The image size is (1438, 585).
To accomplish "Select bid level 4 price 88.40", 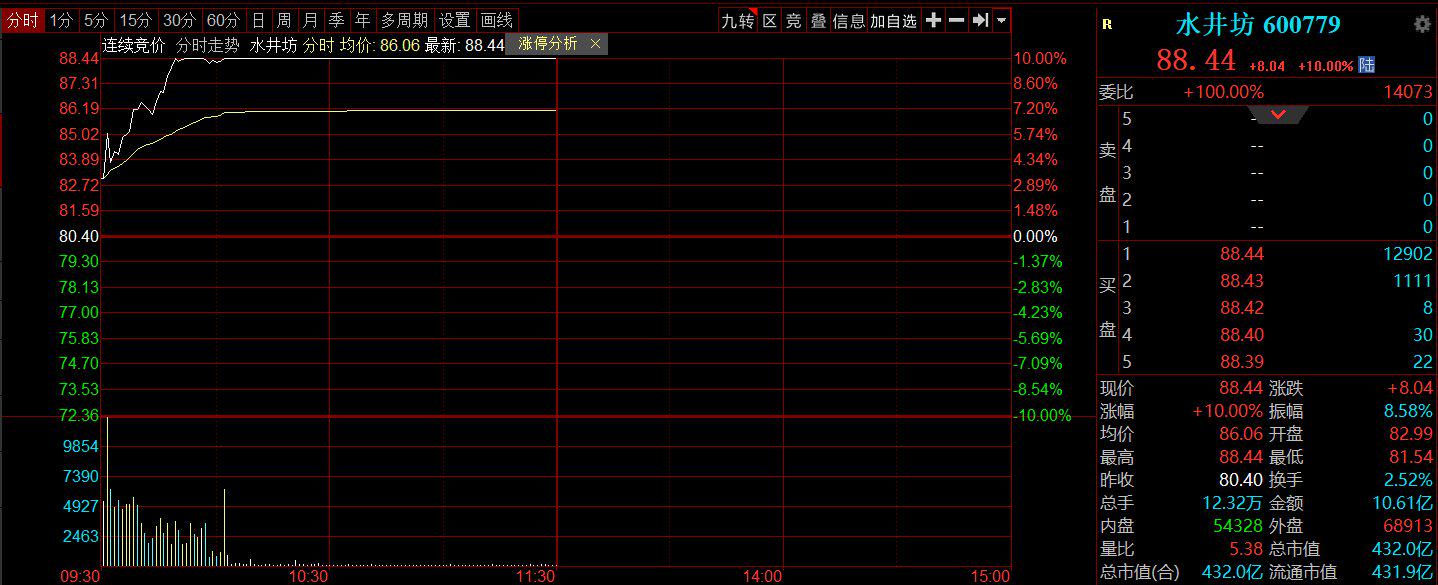I will (x=1242, y=335).
